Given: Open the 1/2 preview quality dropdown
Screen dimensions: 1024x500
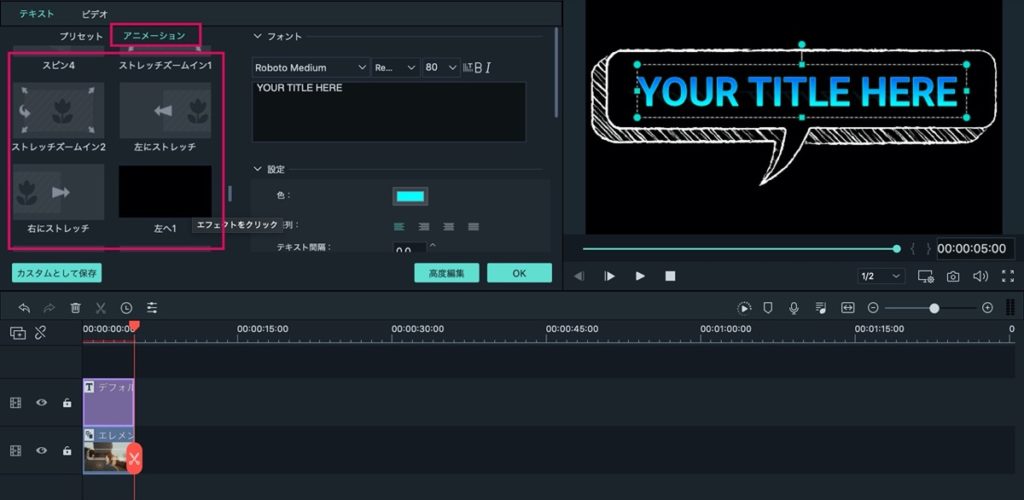Looking at the screenshot, I should click(x=881, y=276).
